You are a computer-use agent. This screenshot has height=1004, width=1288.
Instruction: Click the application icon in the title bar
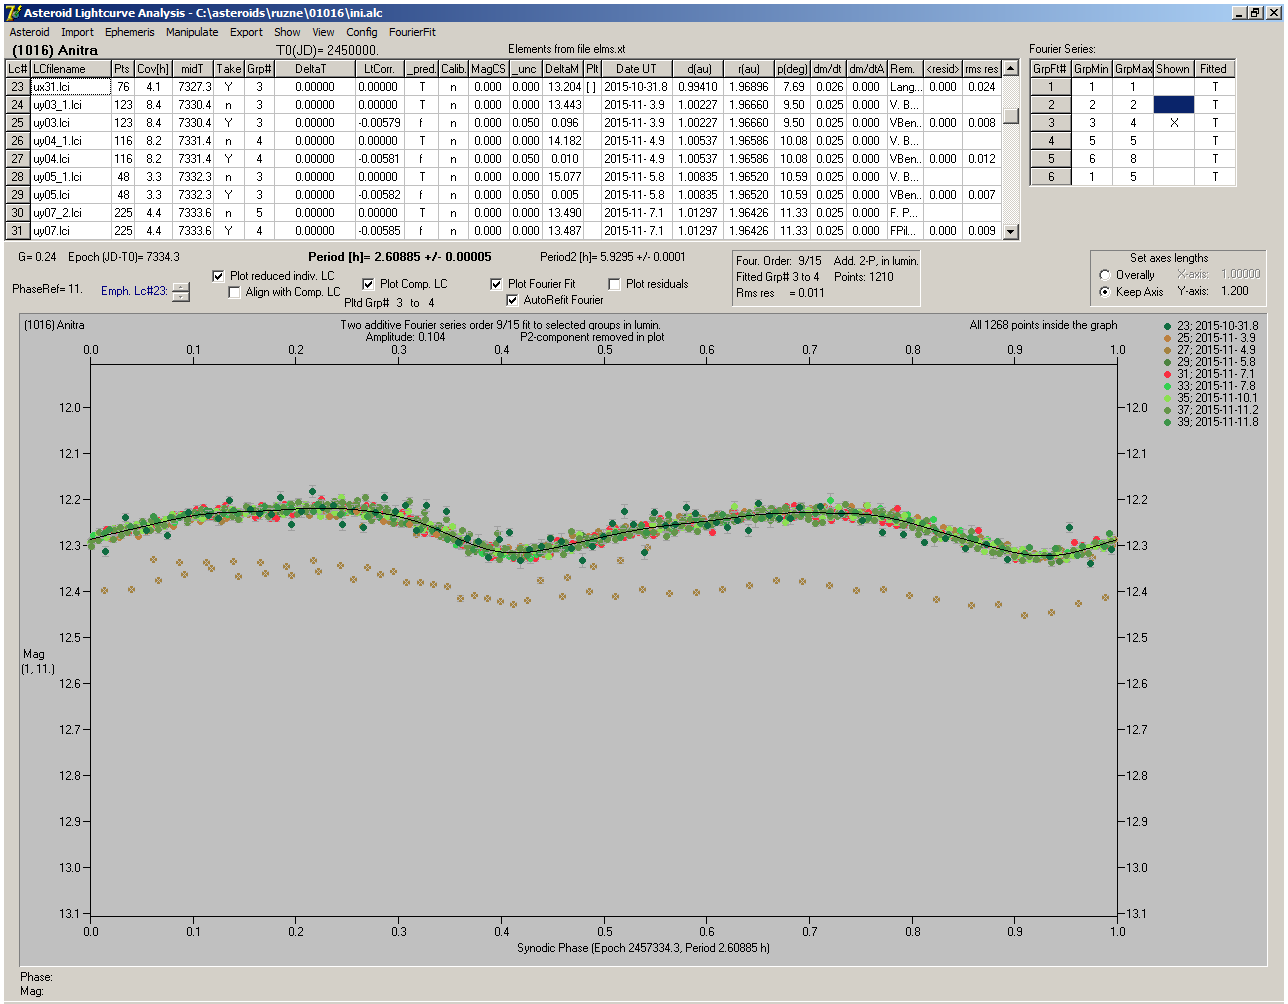click(12, 12)
